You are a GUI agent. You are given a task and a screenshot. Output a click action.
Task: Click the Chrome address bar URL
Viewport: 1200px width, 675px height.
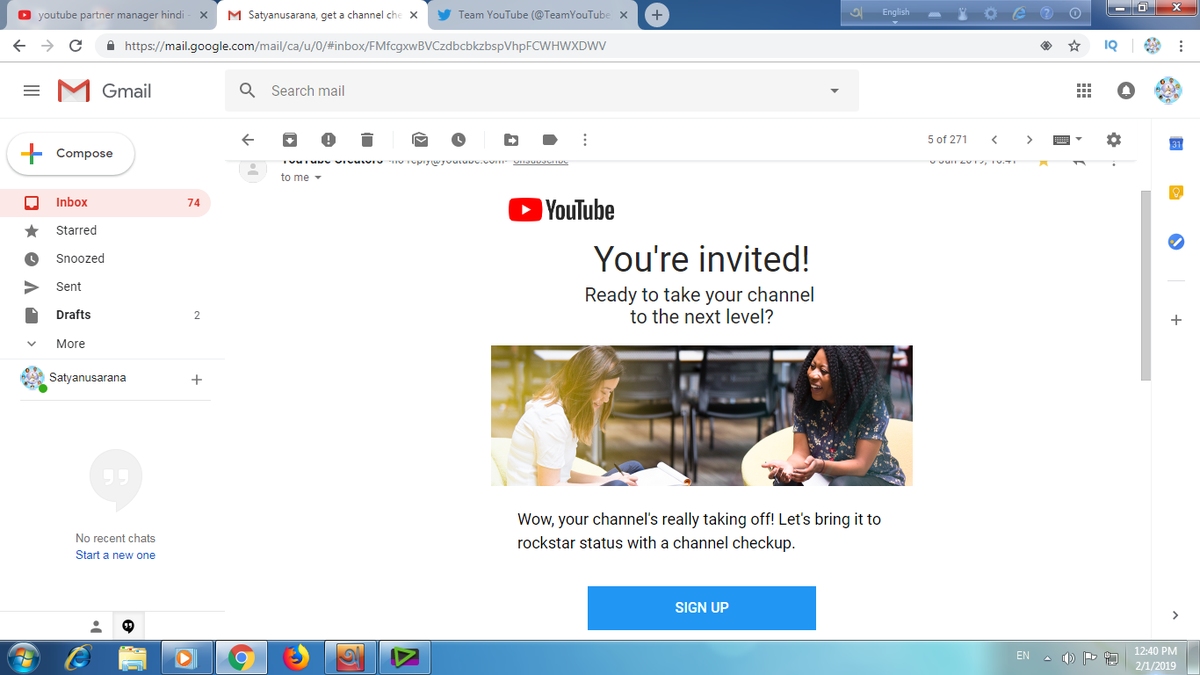[364, 46]
